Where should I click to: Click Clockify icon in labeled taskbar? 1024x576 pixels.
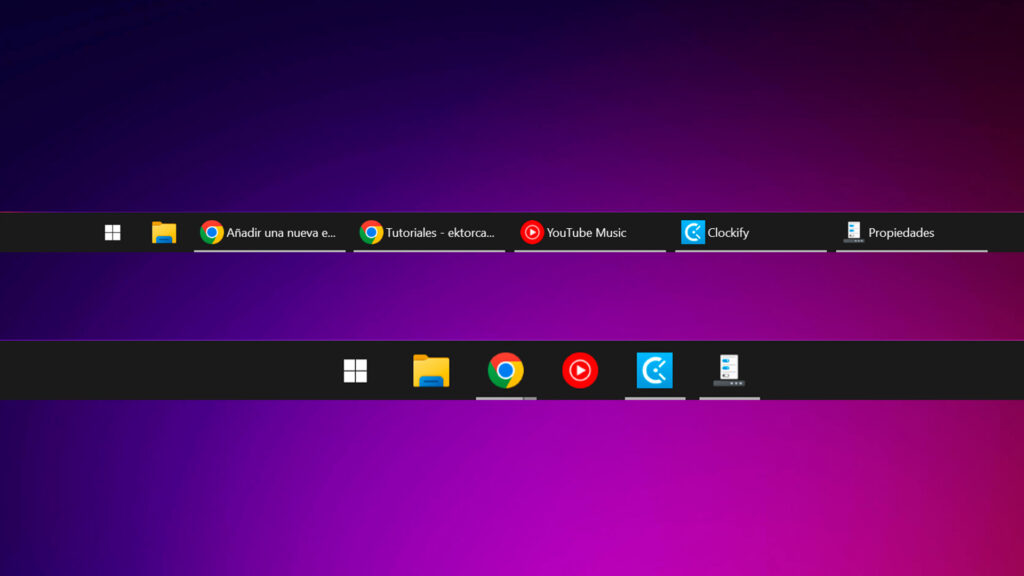pos(693,232)
